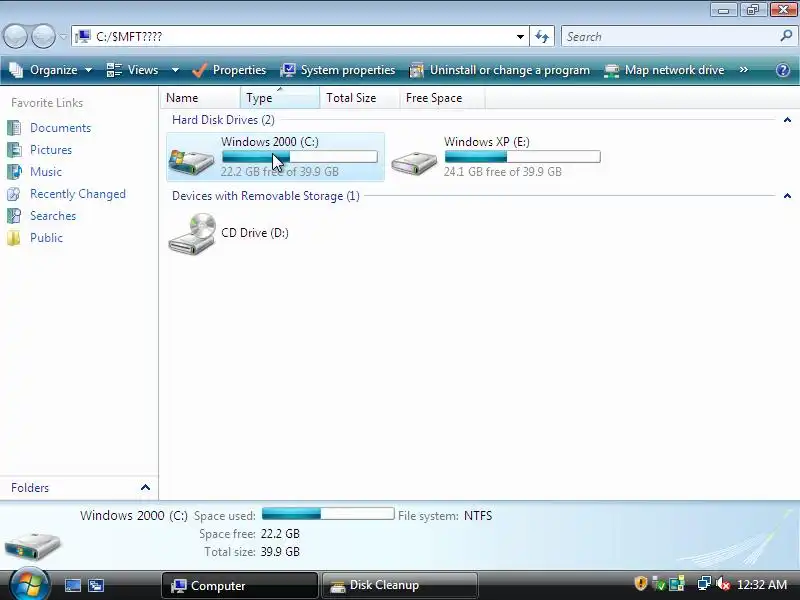The height and width of the screenshot is (600, 800).
Task: Click inside the Search box
Action: [x=668, y=37]
